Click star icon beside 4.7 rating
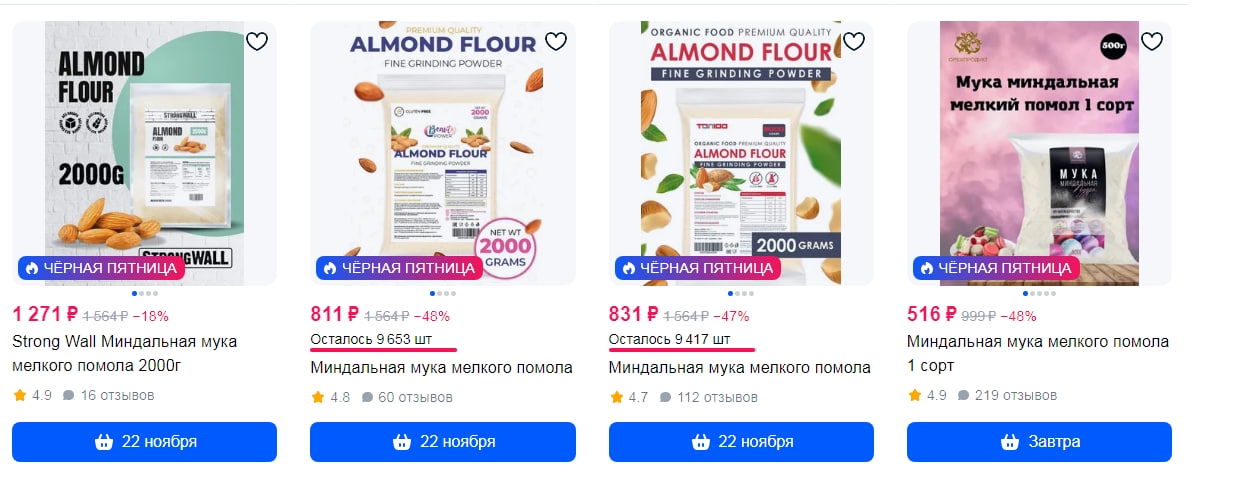1248x482 pixels. tap(616, 396)
